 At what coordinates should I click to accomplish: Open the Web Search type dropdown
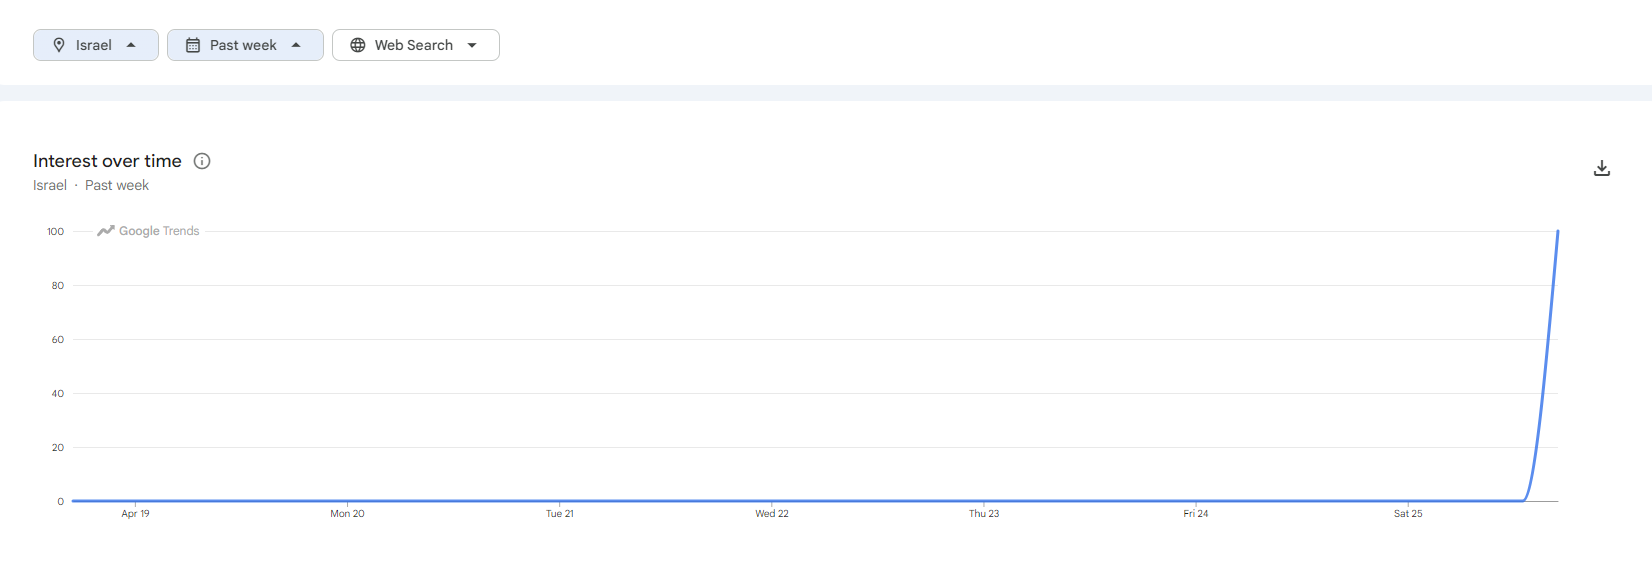click(416, 45)
